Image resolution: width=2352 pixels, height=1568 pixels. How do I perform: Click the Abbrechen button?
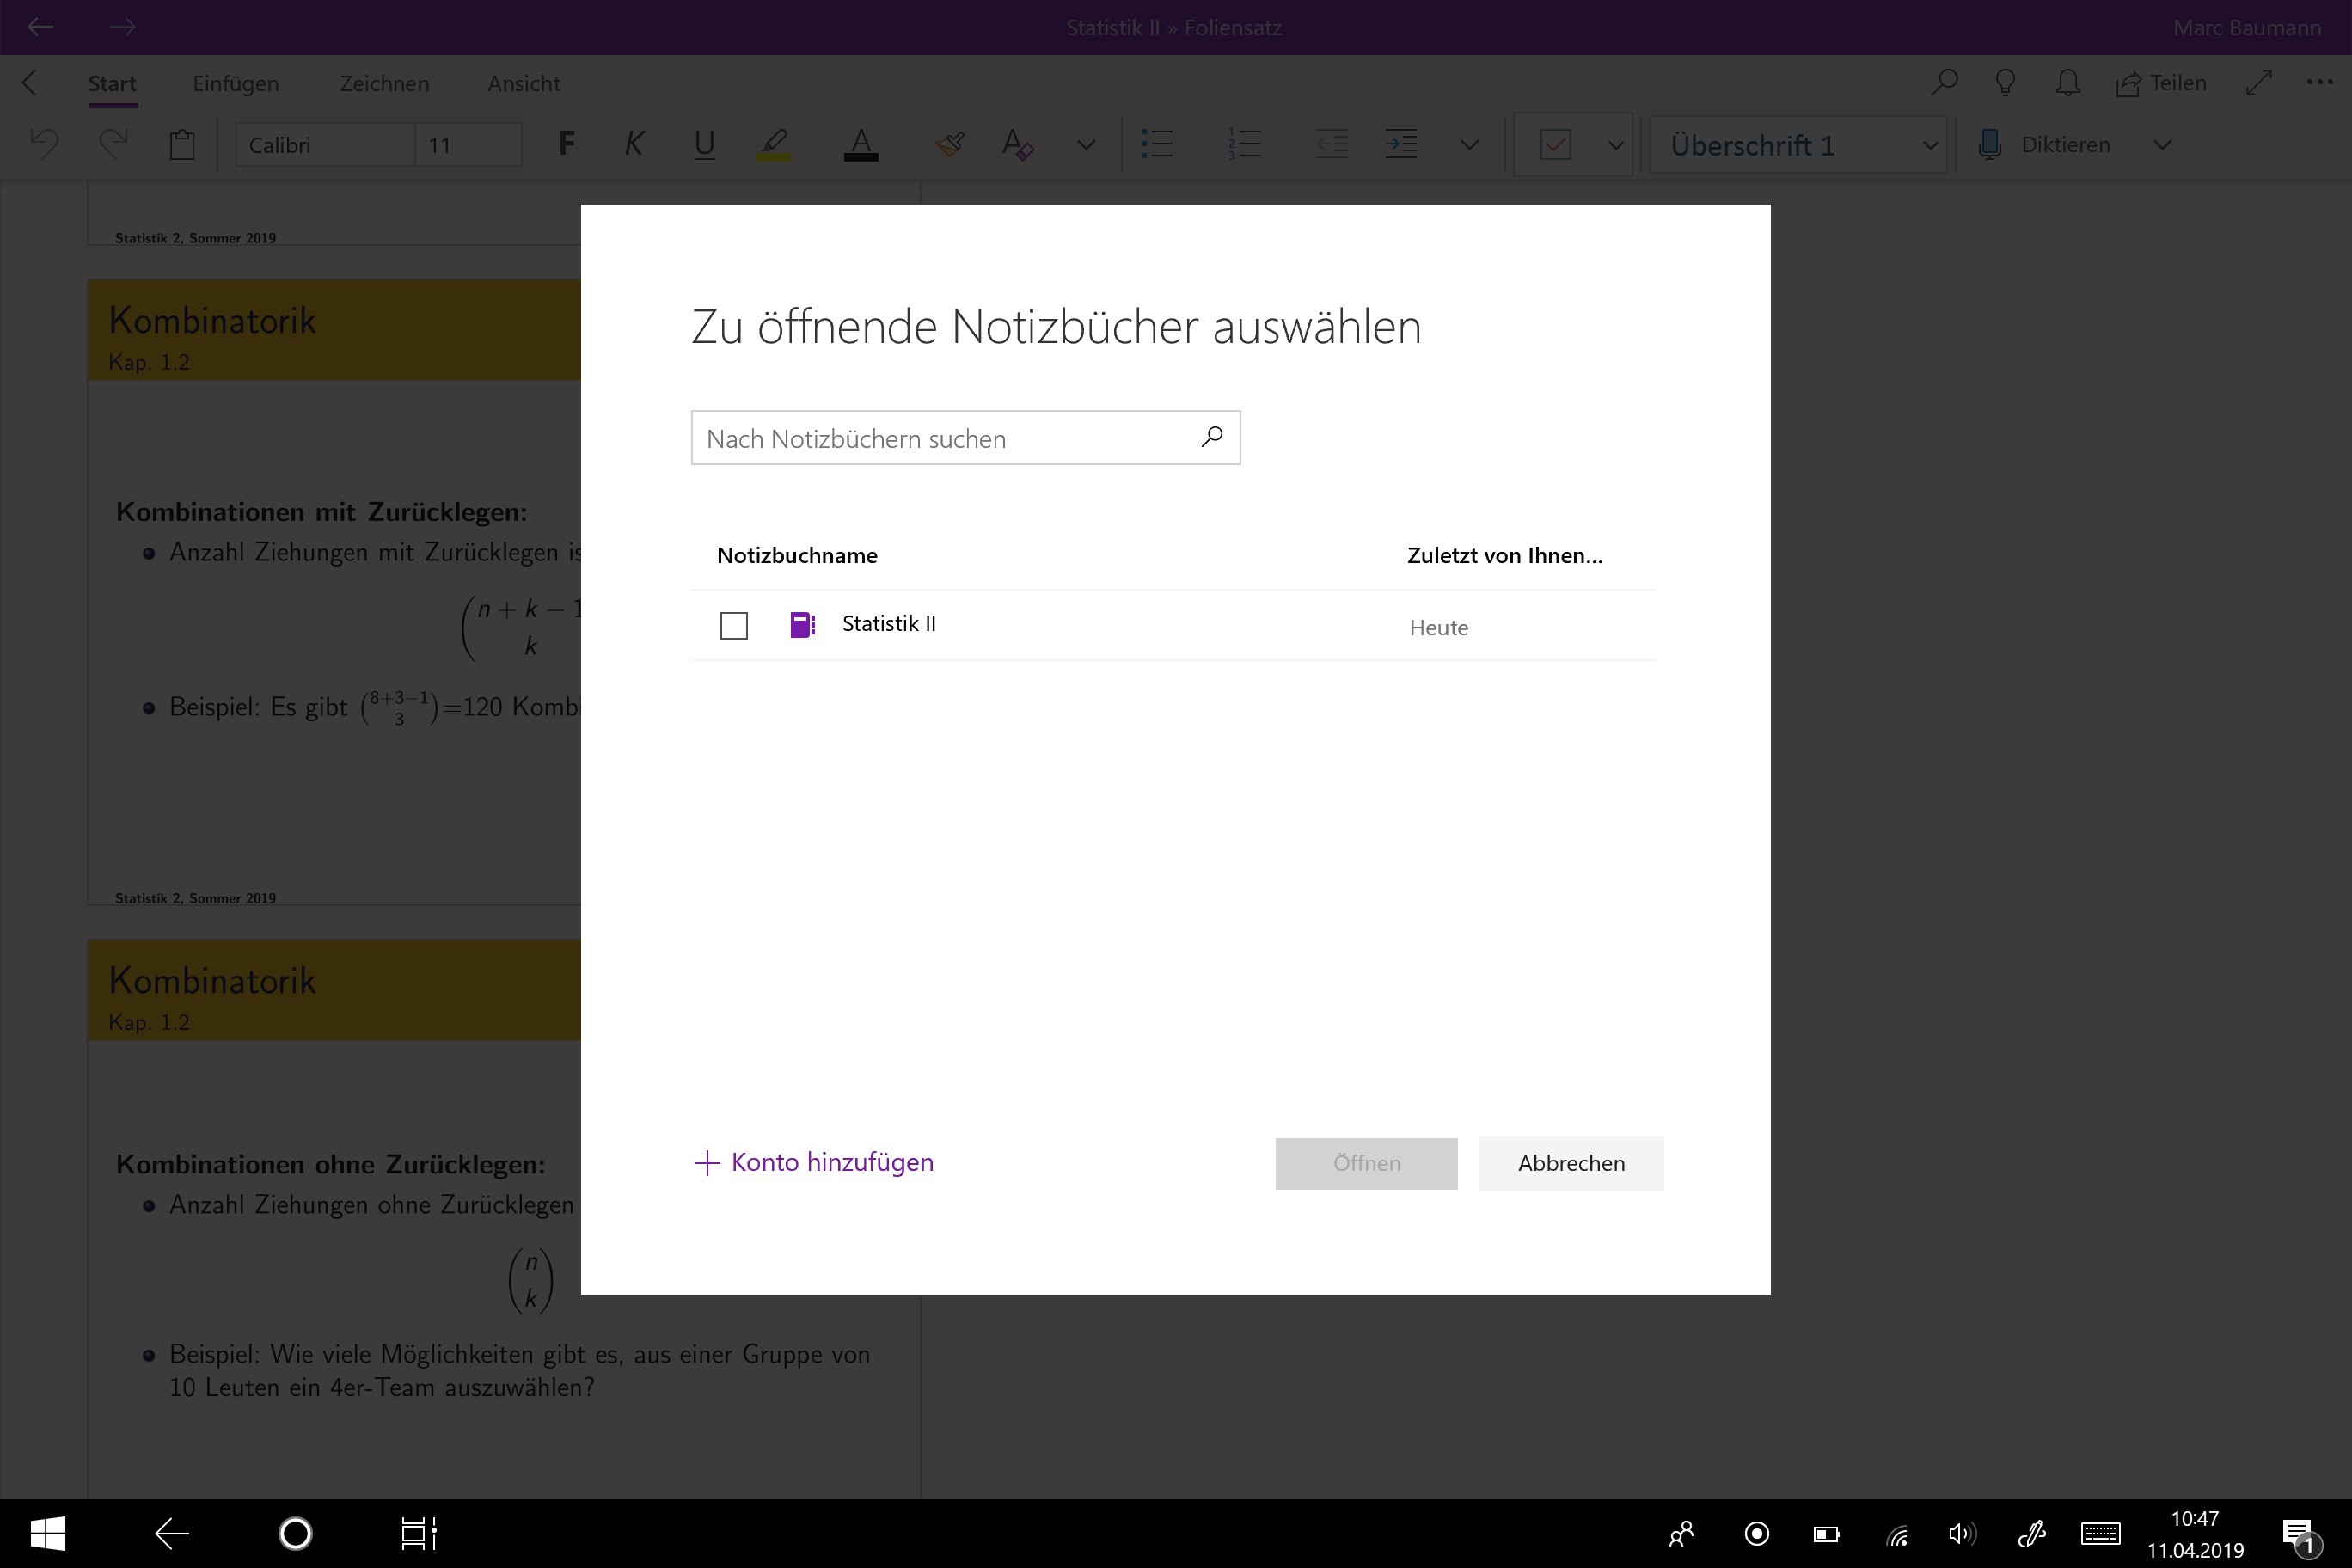point(1570,1163)
